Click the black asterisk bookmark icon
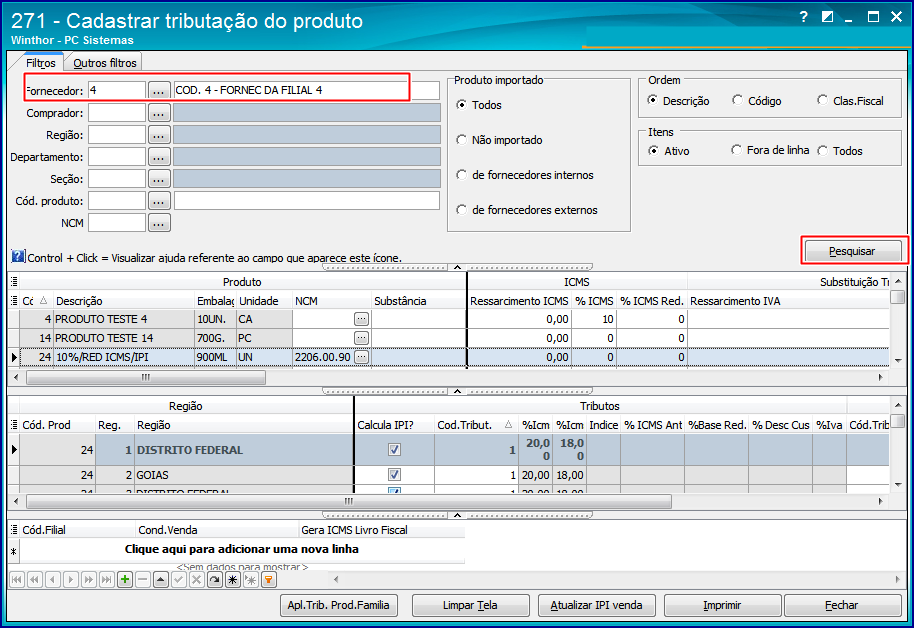The width and height of the screenshot is (914, 628). (x=233, y=580)
